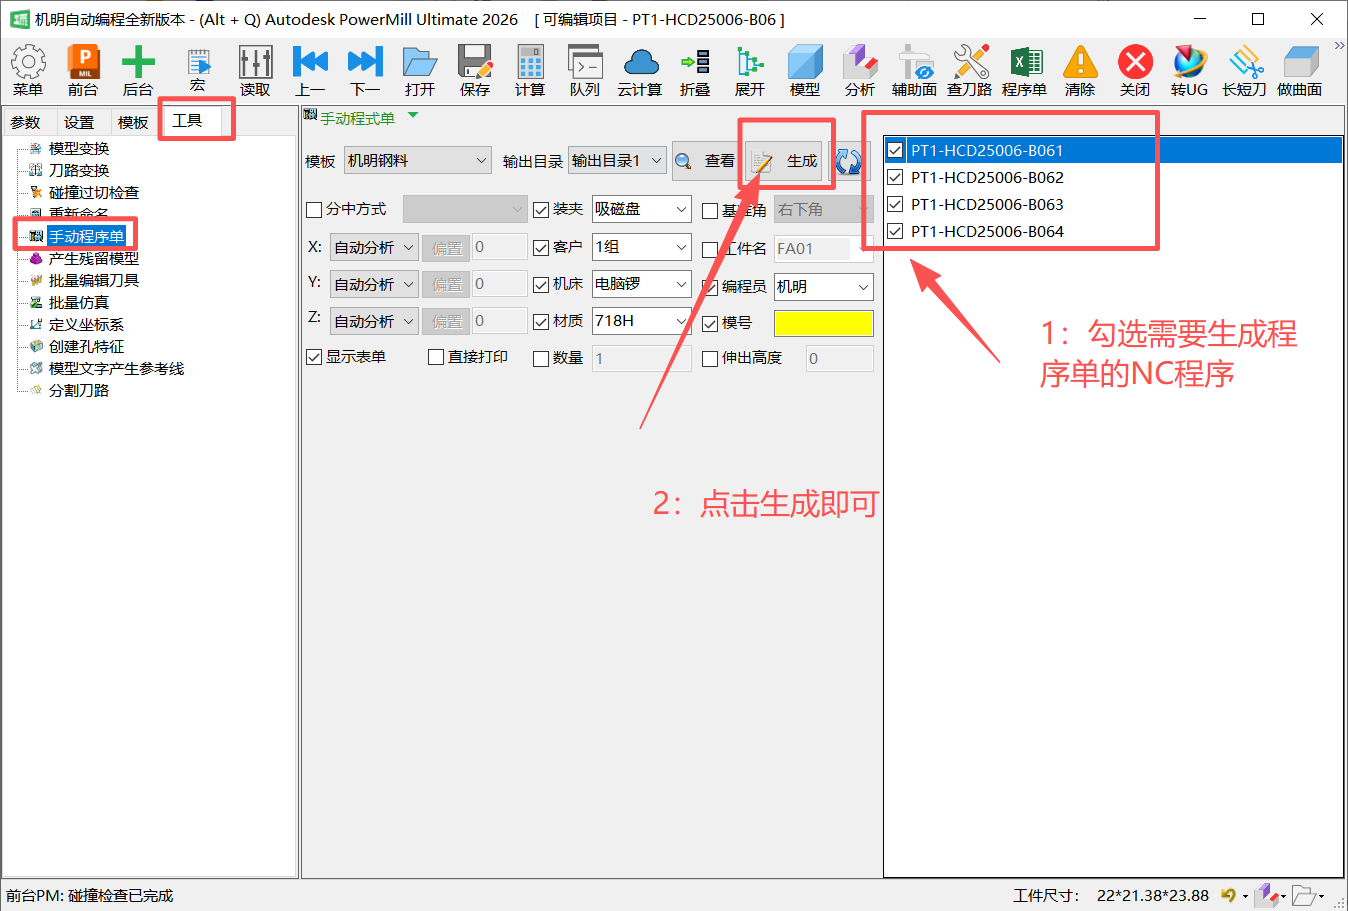The width and height of the screenshot is (1348, 911).
Task: Click the 长短刀 tool length icon
Action: pos(1245,62)
